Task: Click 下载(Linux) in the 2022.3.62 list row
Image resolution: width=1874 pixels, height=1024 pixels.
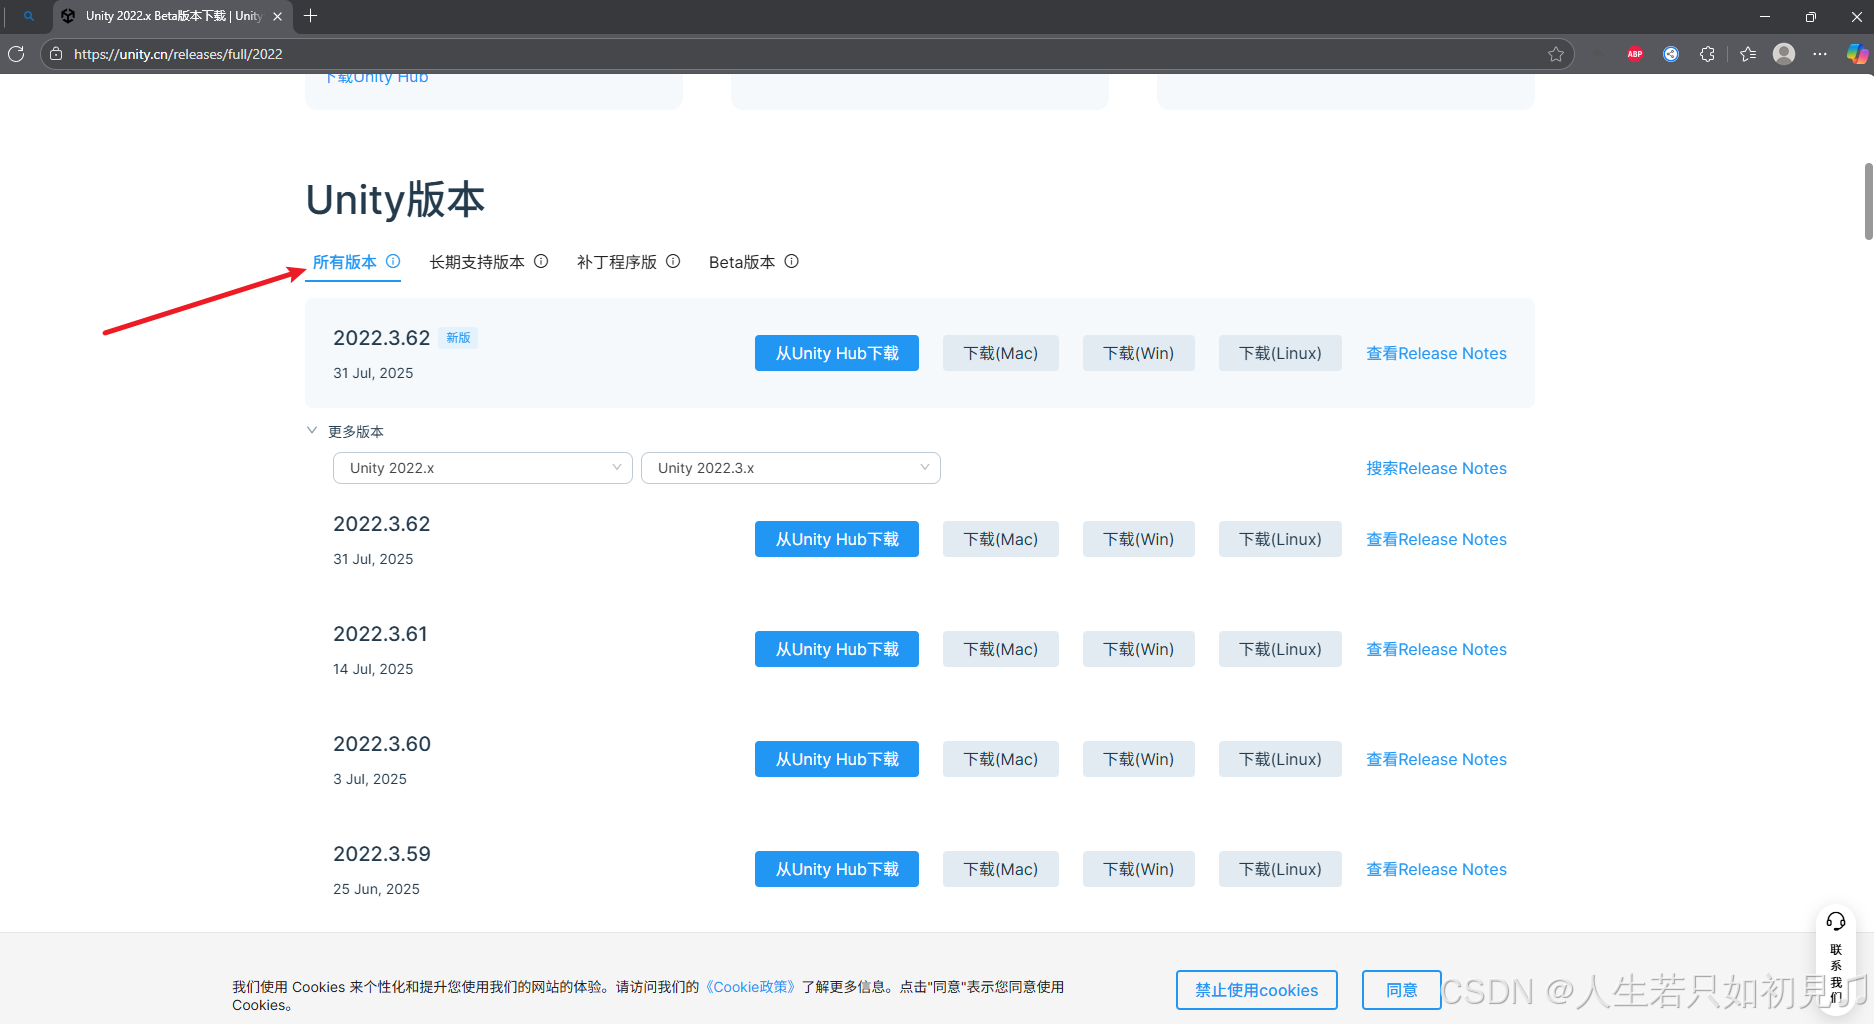Action: point(1280,539)
